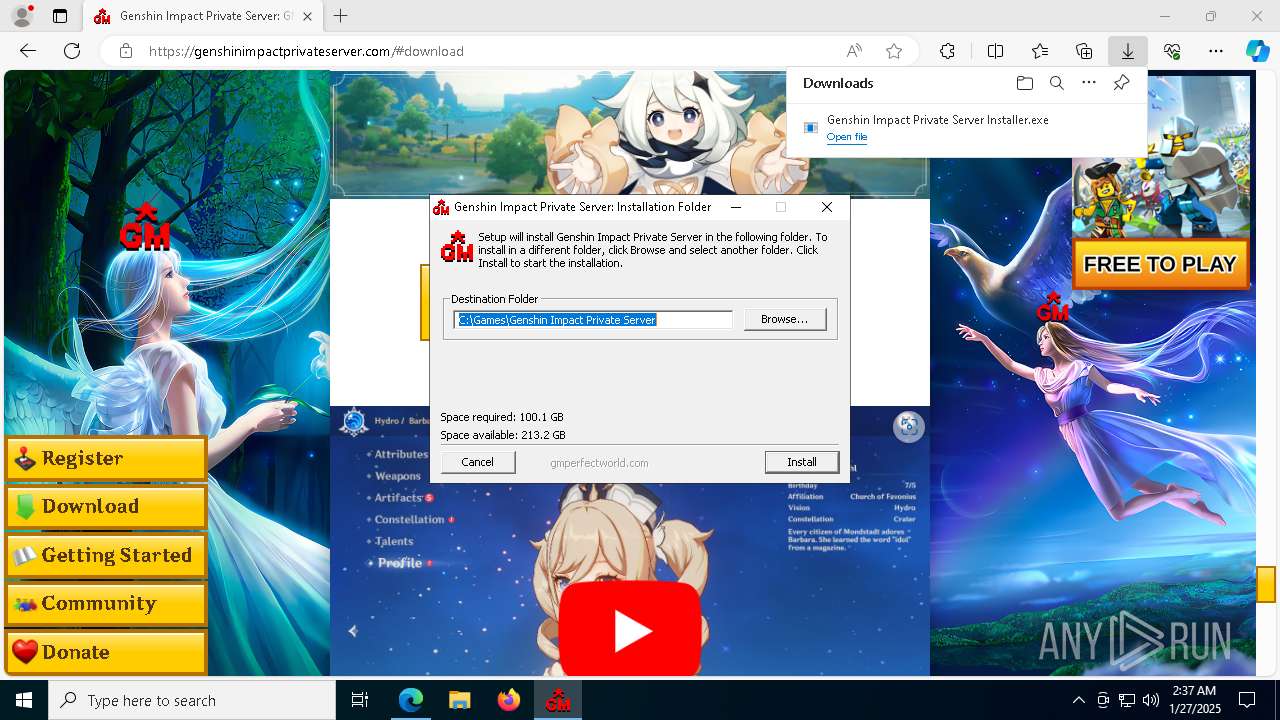This screenshot has width=1280, height=720.
Task: Pin the Downloads panel
Action: 1122,83
